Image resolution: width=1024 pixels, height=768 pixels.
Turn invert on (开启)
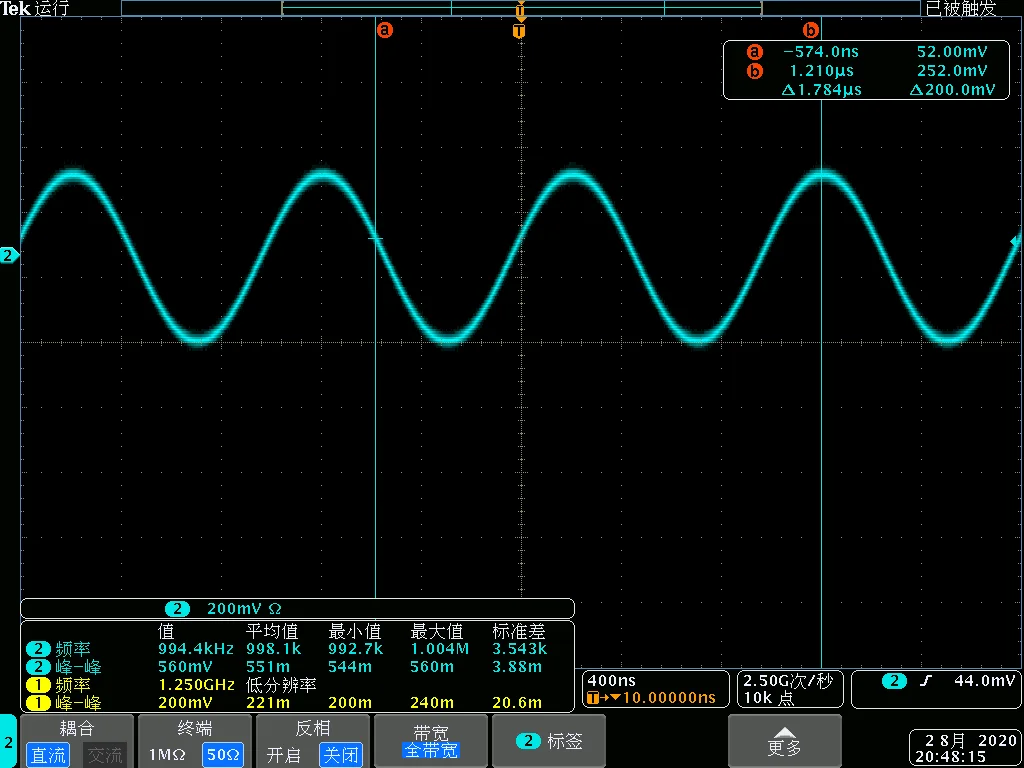click(284, 755)
